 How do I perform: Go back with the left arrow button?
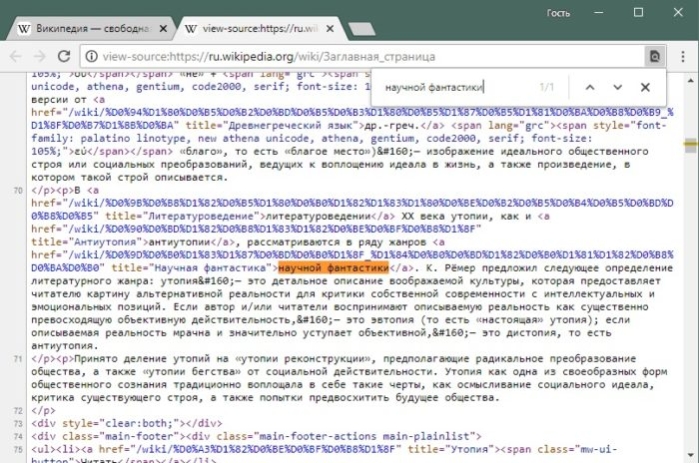tap(16, 56)
